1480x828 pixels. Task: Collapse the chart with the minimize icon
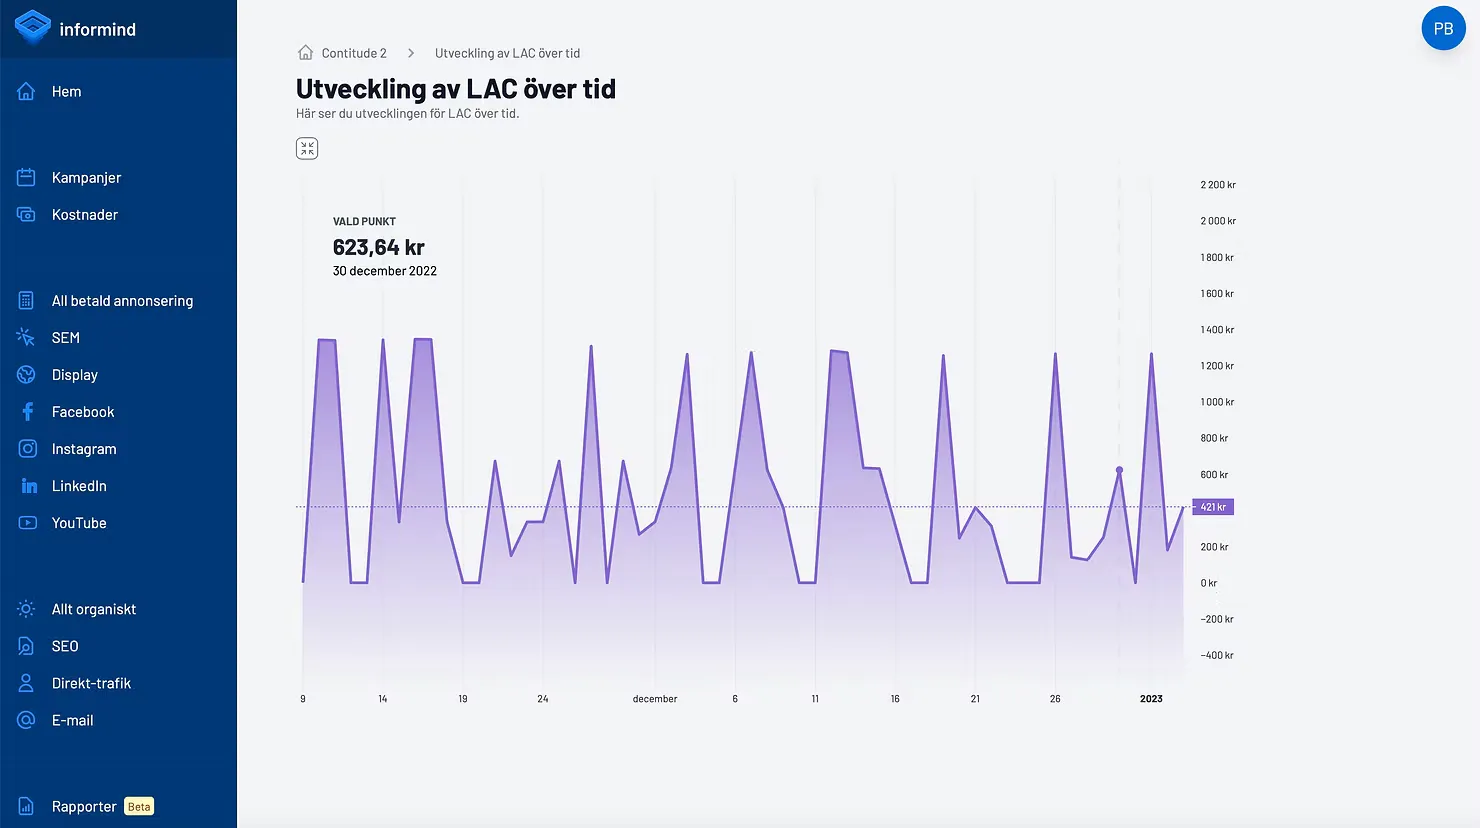point(307,149)
